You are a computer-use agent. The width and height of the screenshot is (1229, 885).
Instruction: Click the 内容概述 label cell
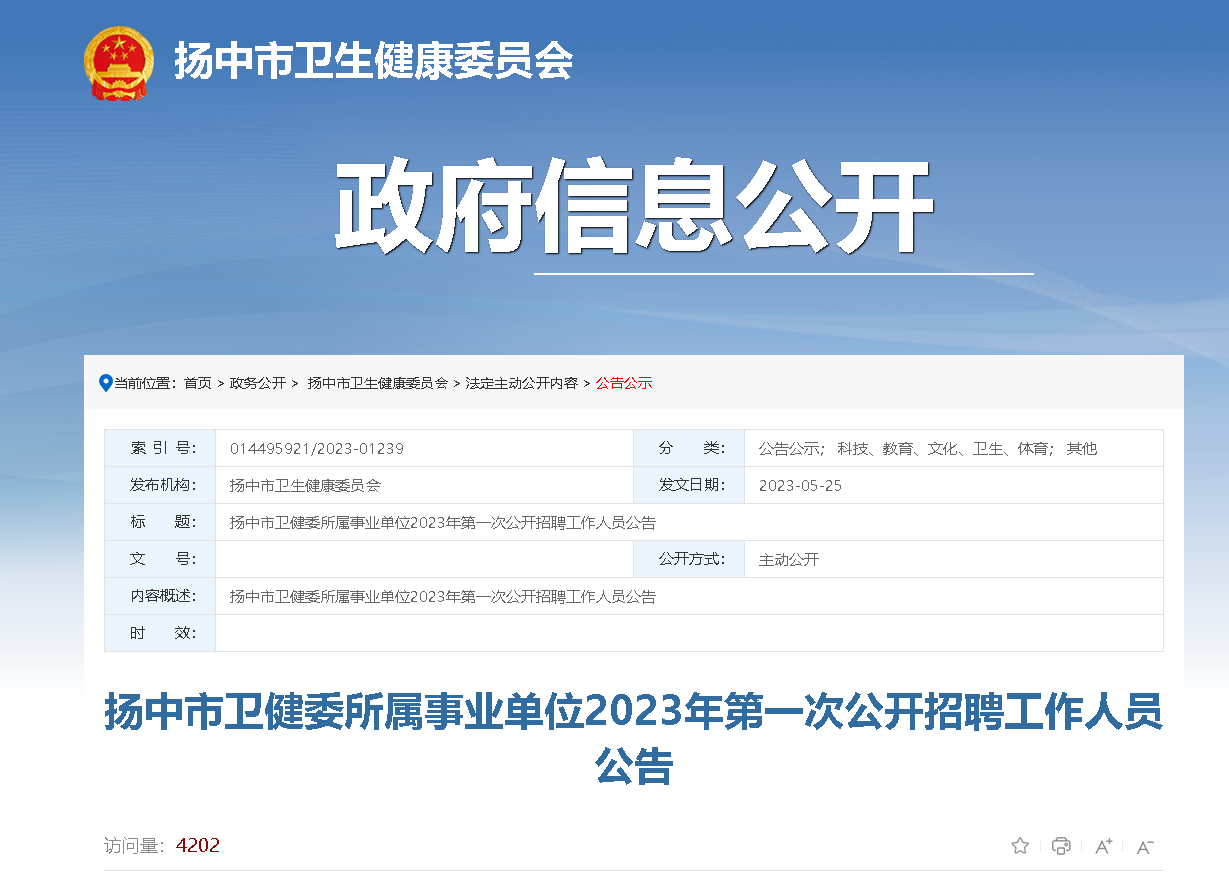pos(160,596)
